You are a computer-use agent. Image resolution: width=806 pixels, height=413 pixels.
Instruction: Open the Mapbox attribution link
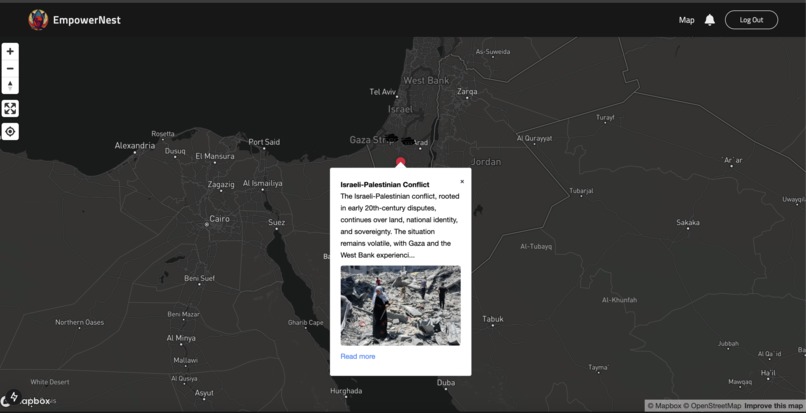[x=664, y=406]
